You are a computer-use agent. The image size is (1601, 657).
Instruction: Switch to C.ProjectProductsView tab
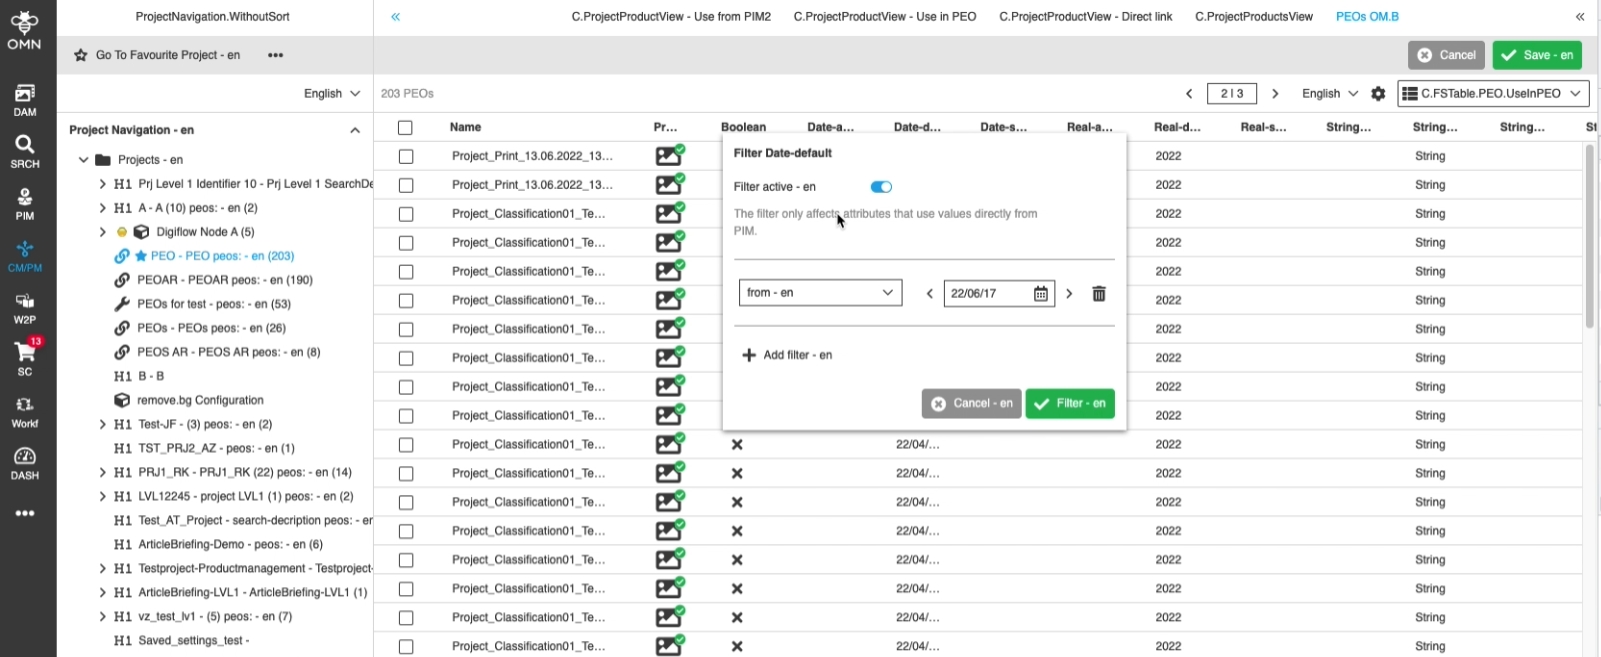tap(1254, 17)
